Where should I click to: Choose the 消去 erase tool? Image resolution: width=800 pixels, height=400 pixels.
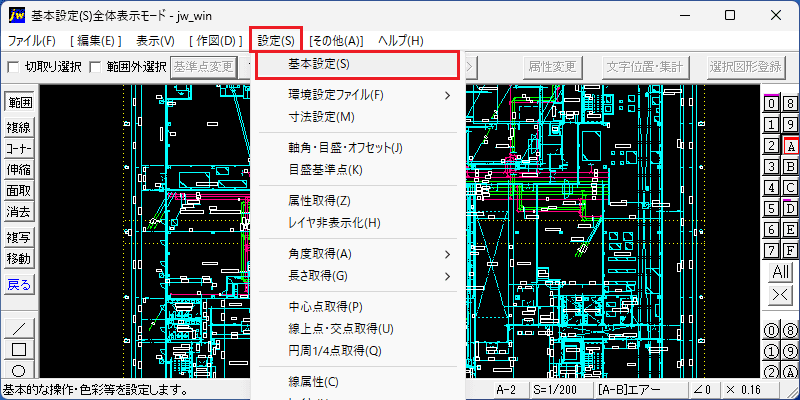click(x=19, y=211)
